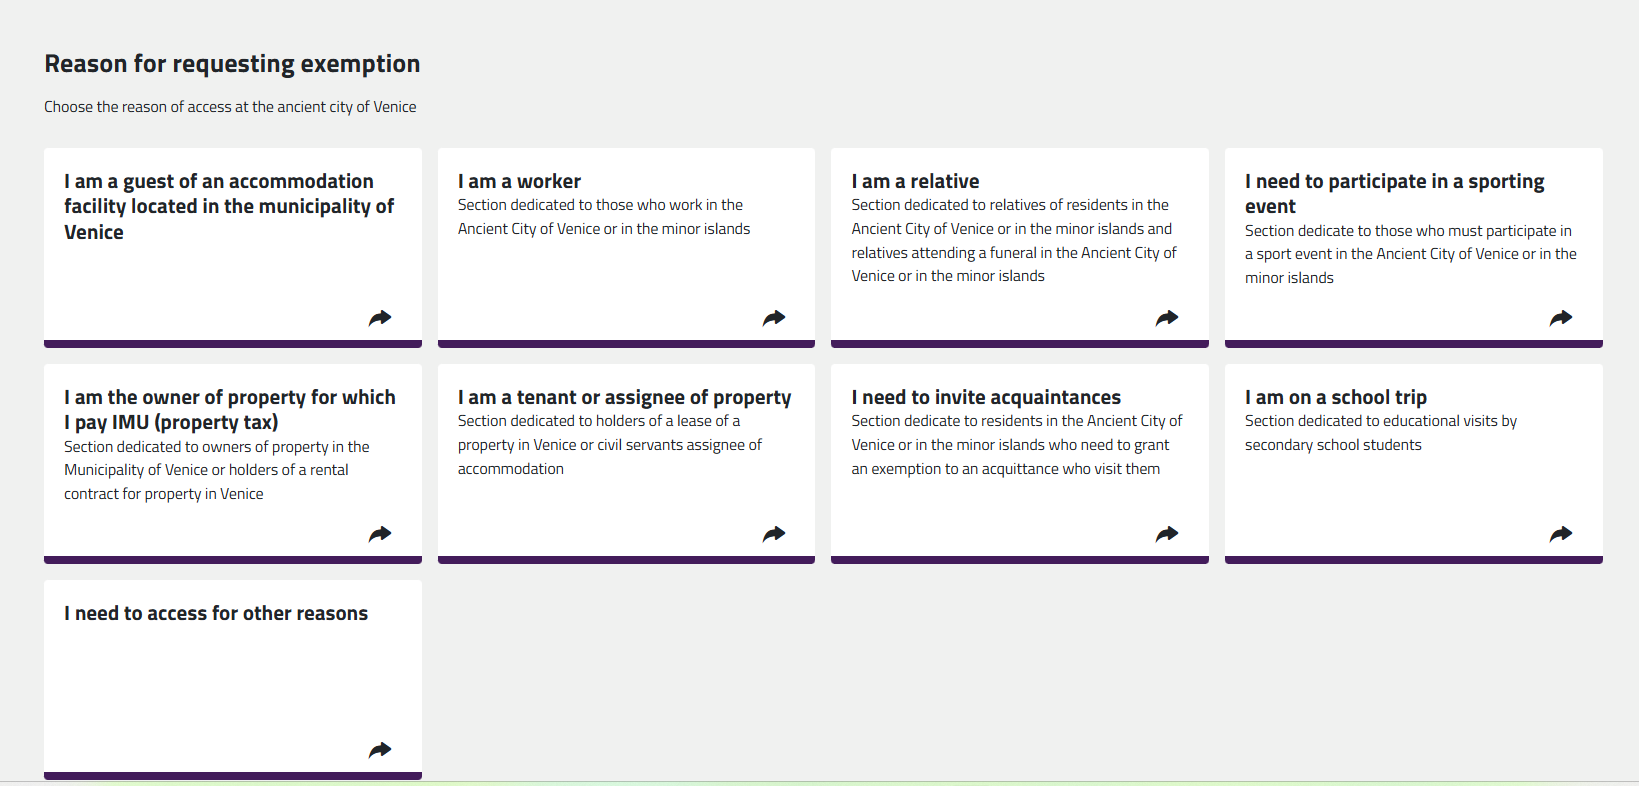
Task: Click the arrow icon on sporting event card
Action: pos(1561,318)
